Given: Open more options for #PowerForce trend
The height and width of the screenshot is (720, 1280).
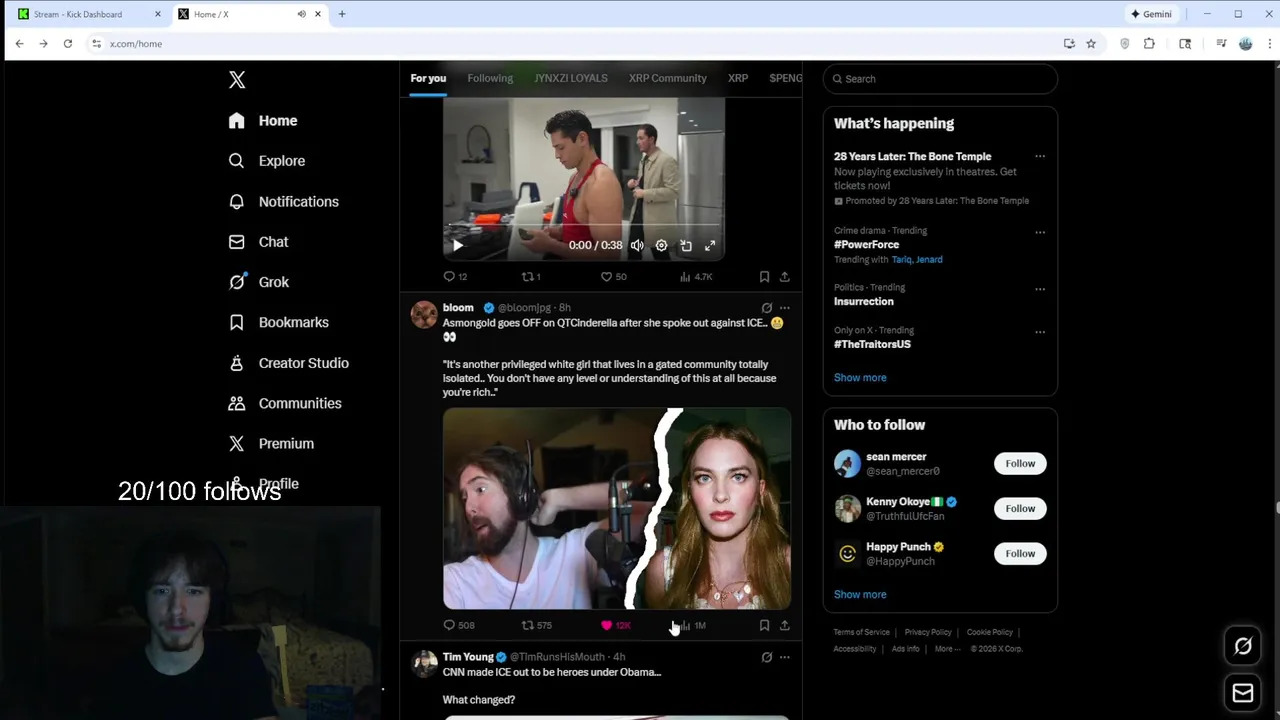Looking at the screenshot, I should pyautogui.click(x=1040, y=232).
